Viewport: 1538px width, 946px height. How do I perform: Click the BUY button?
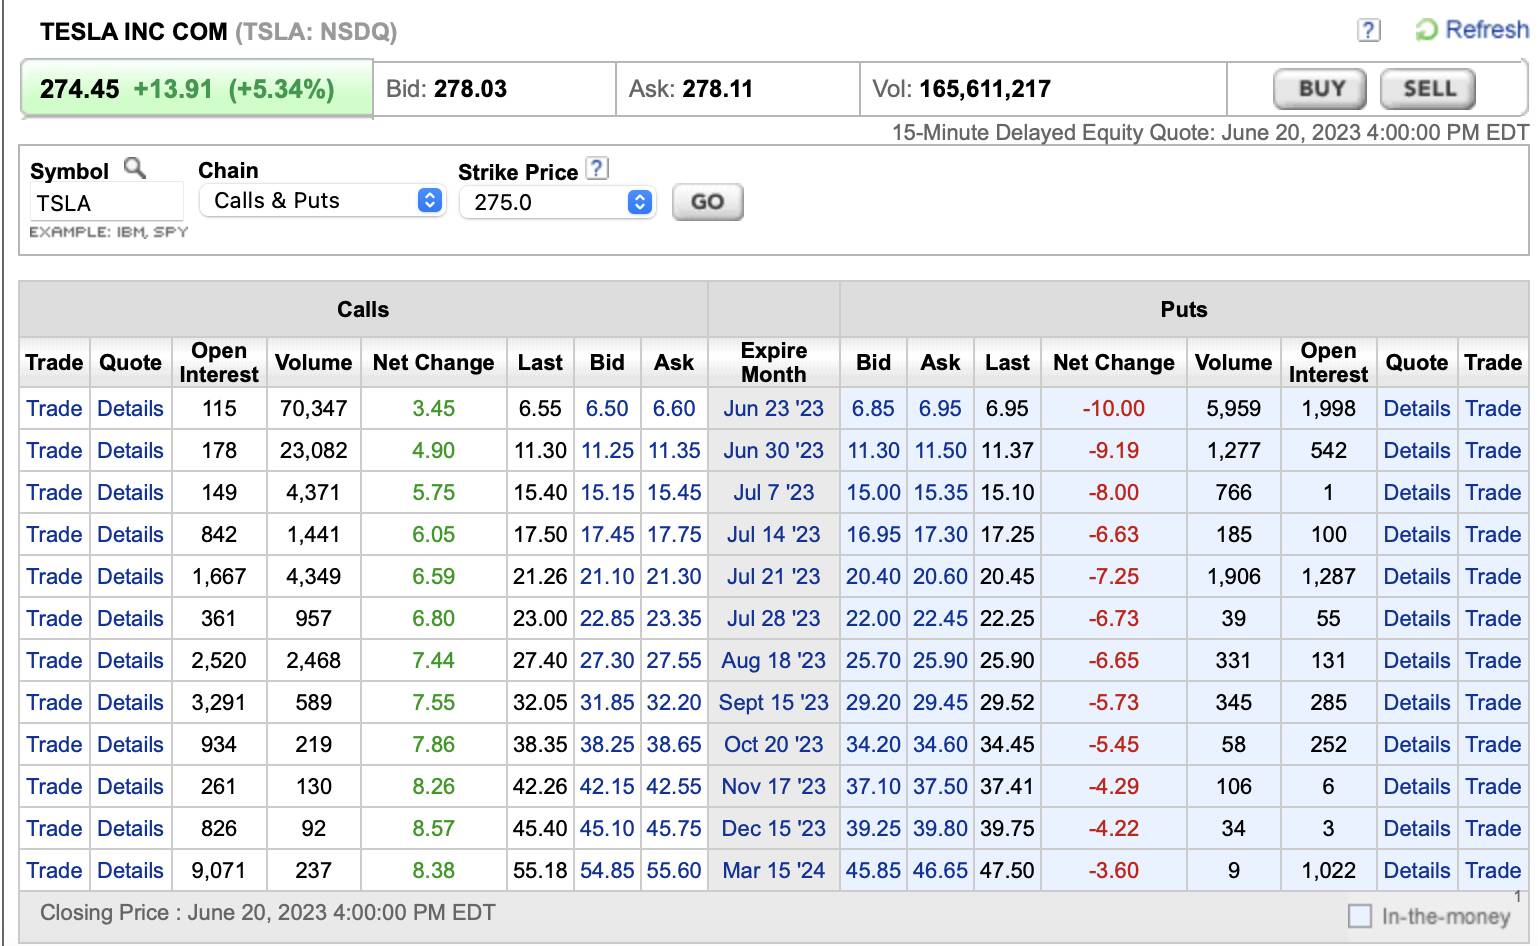tap(1320, 89)
